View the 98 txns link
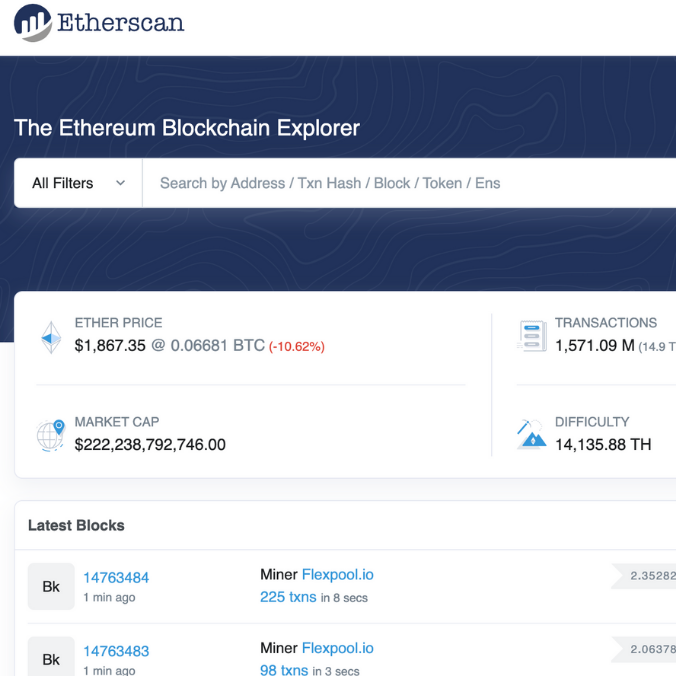 284,670
